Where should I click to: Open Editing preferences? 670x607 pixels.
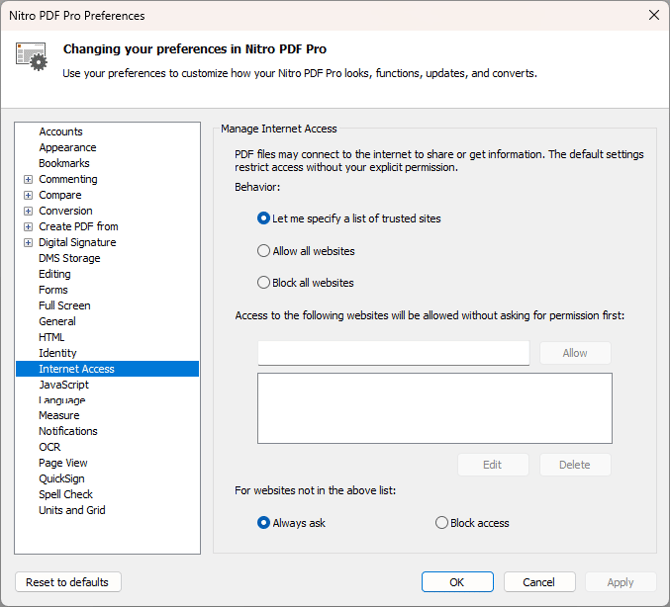[x=54, y=274]
